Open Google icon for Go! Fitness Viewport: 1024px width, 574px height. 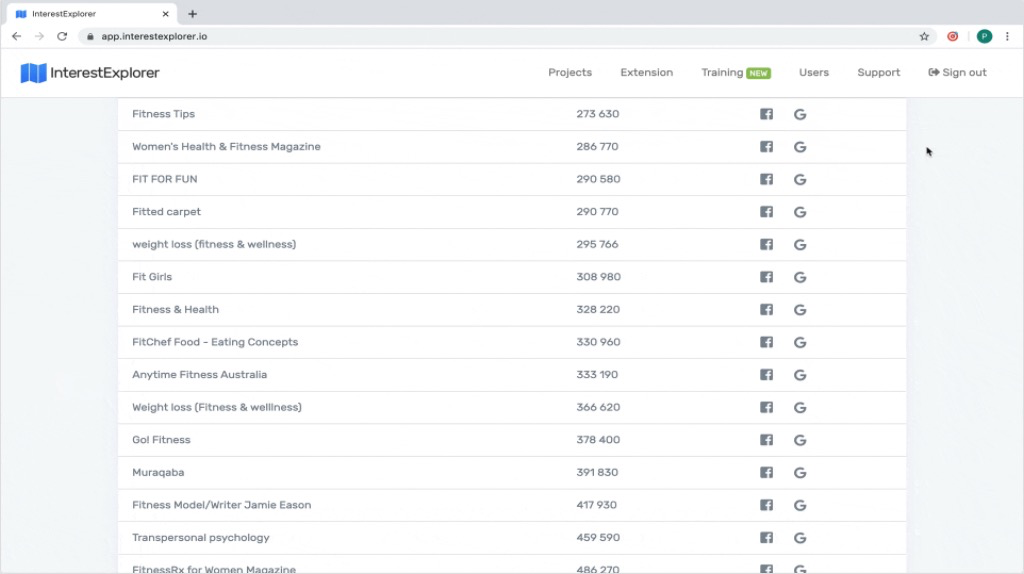[800, 441]
